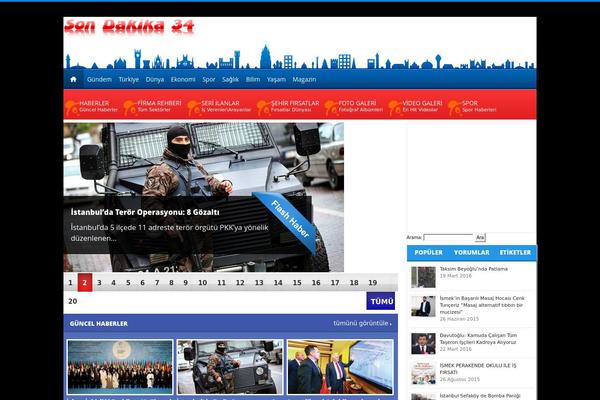Open the Gündem menu item

tap(99, 79)
